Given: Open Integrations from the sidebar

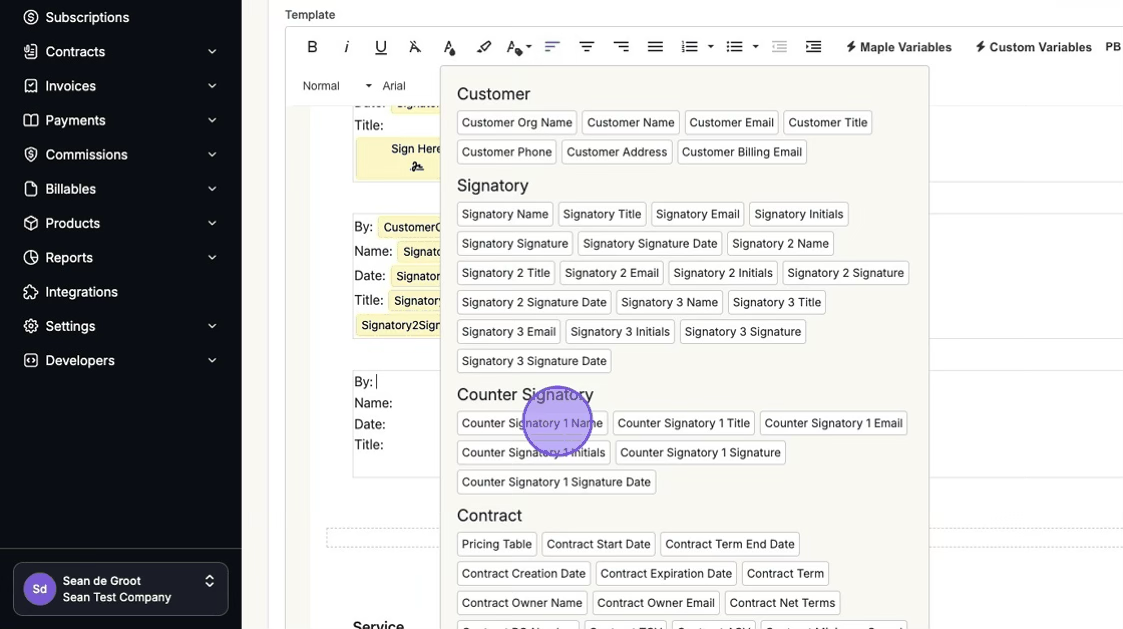Looking at the screenshot, I should (81, 292).
